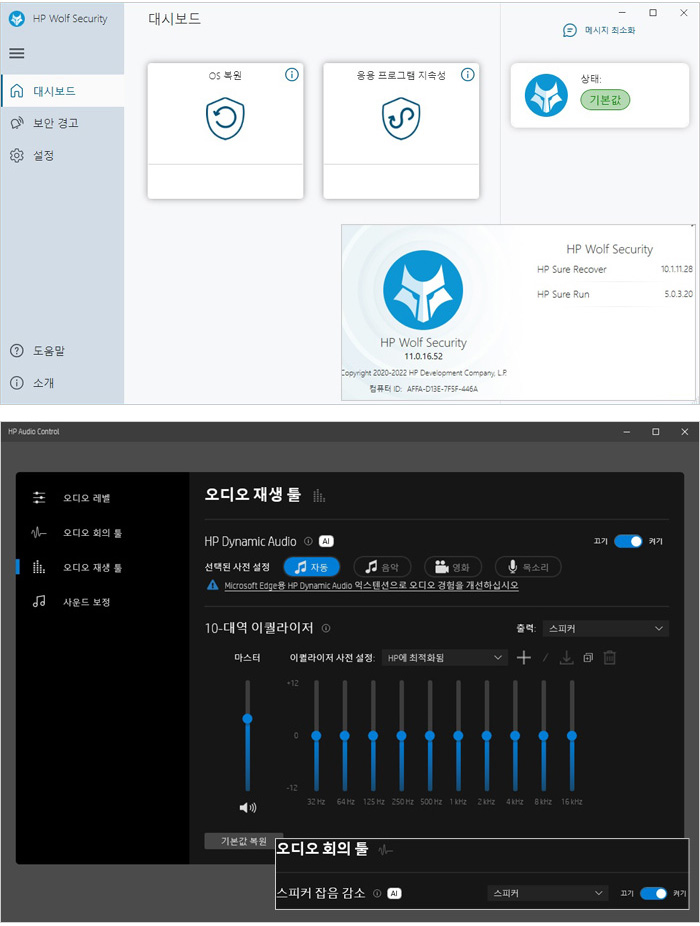Open the 스피커 dropdown for noise reduction
The width and height of the screenshot is (700, 926).
[x=548, y=894]
